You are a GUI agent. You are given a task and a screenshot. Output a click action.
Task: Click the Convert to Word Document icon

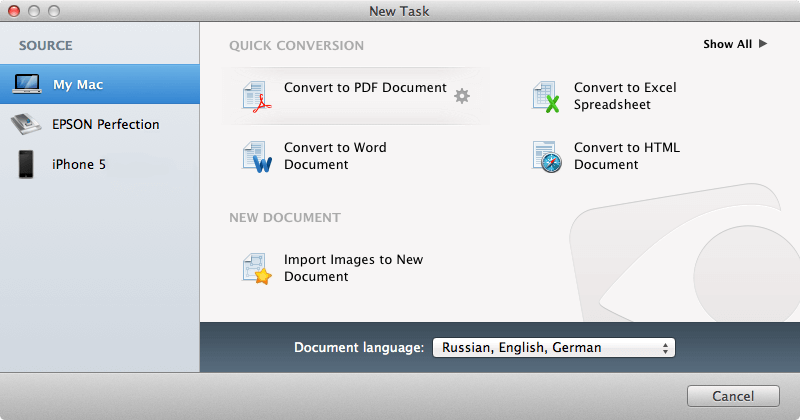pos(256,156)
